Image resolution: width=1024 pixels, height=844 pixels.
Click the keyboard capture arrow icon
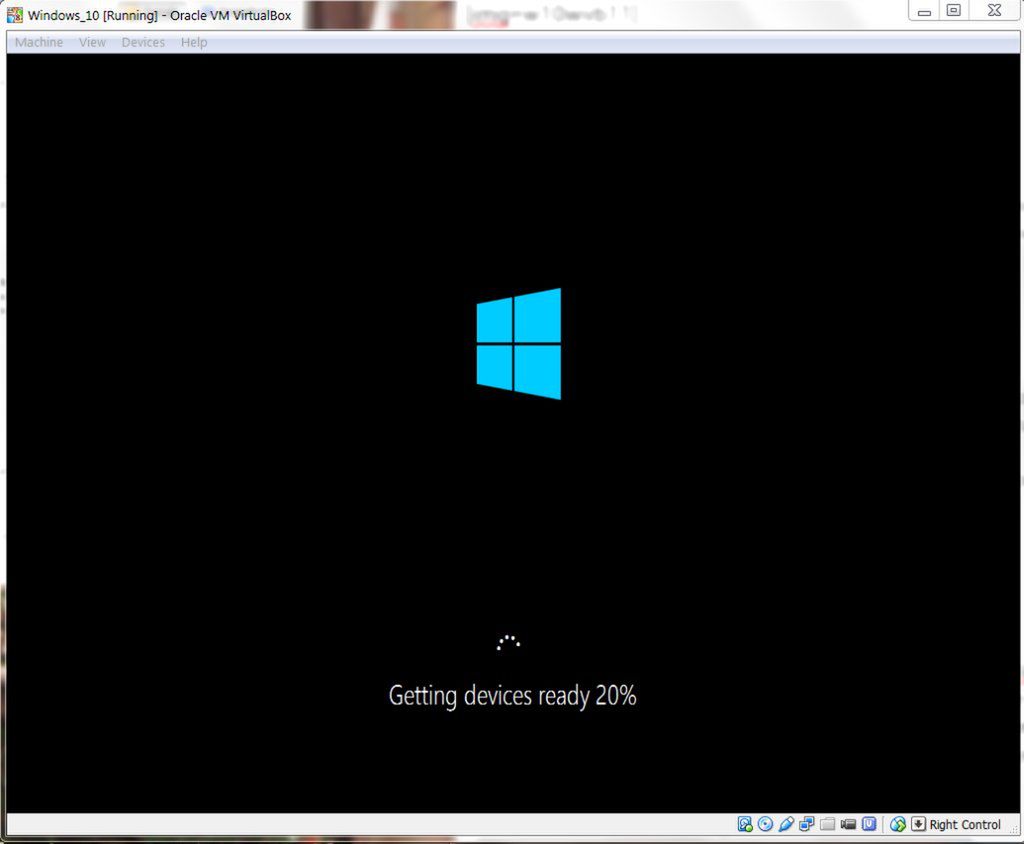click(x=918, y=824)
